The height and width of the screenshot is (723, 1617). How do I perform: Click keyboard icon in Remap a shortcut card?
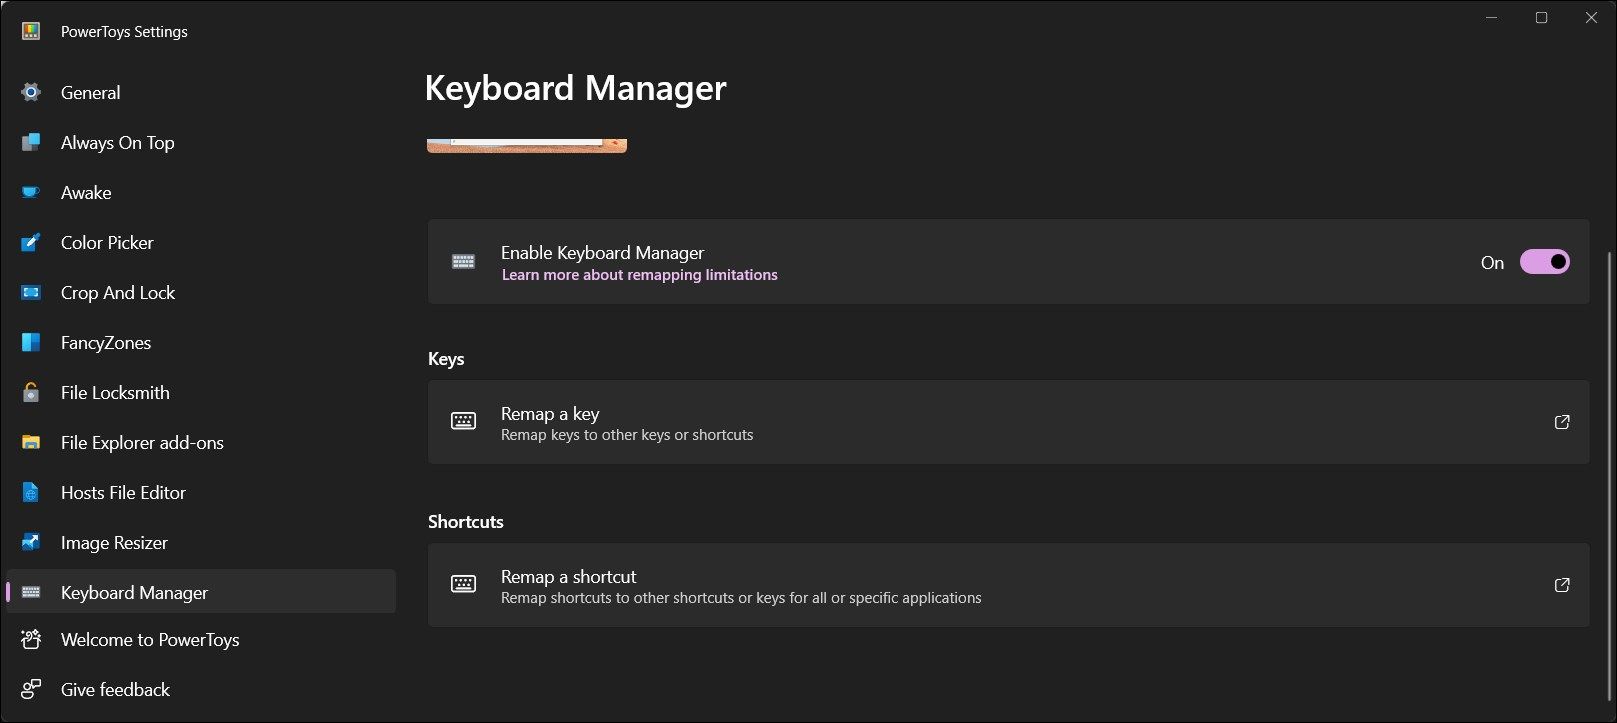463,584
